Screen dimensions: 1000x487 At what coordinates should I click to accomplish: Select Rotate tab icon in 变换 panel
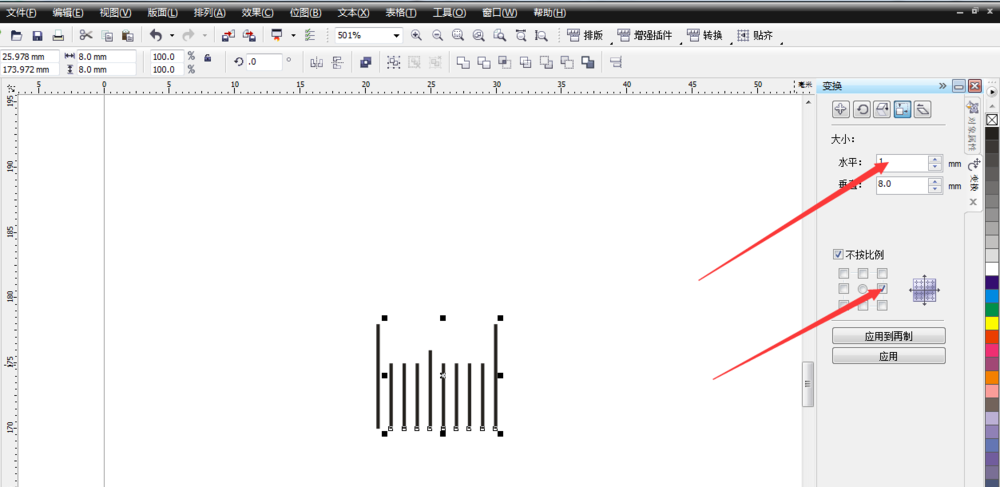point(862,110)
